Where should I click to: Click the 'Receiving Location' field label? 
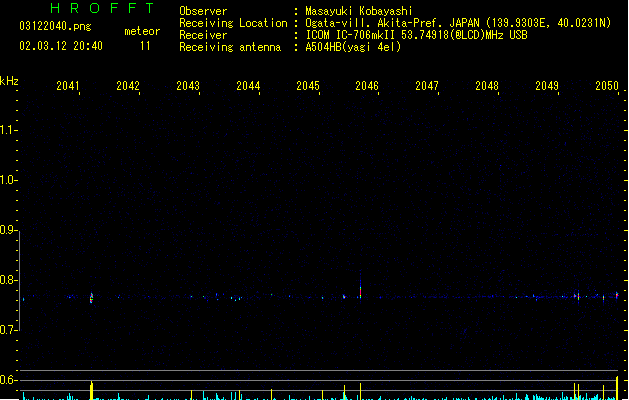pyautogui.click(x=233, y=23)
